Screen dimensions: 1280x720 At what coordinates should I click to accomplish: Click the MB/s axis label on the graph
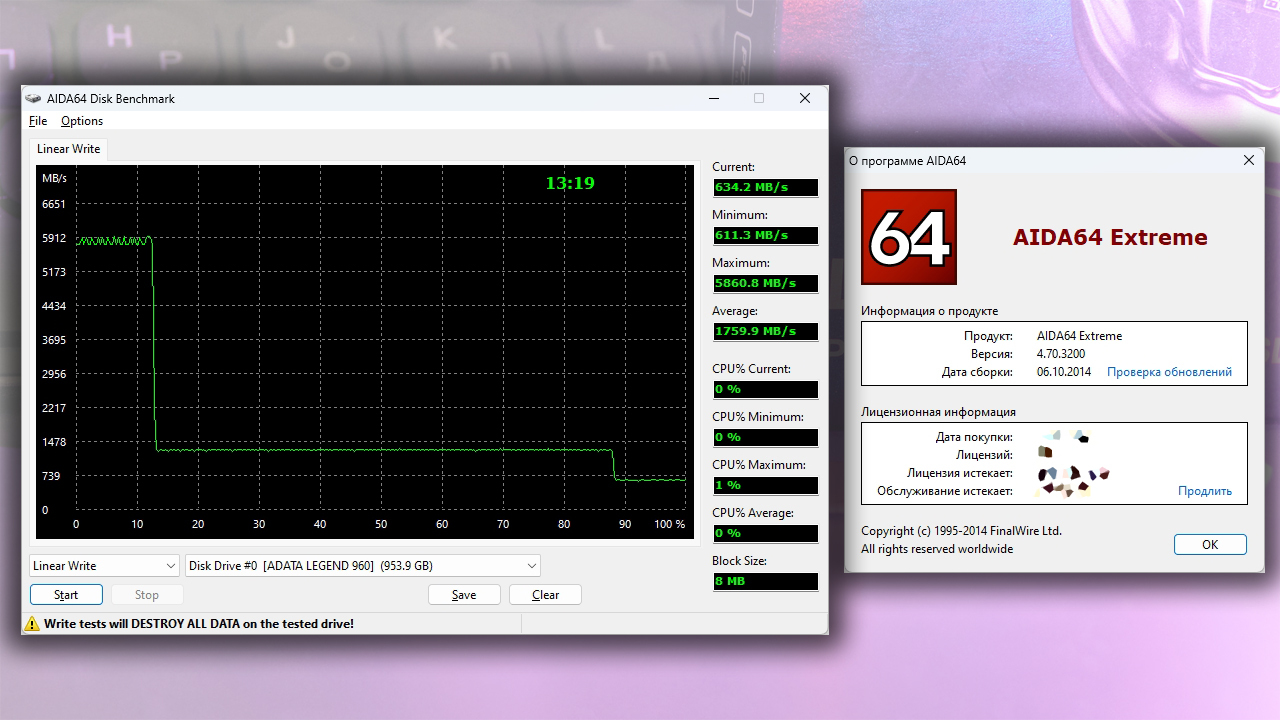[54, 178]
